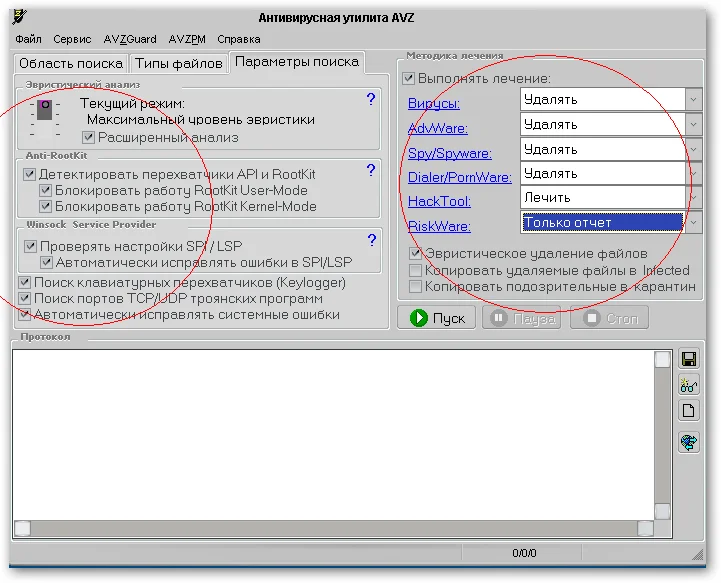Click the Максимальный уровень эвристики text
The image size is (721, 583).
tap(201, 120)
